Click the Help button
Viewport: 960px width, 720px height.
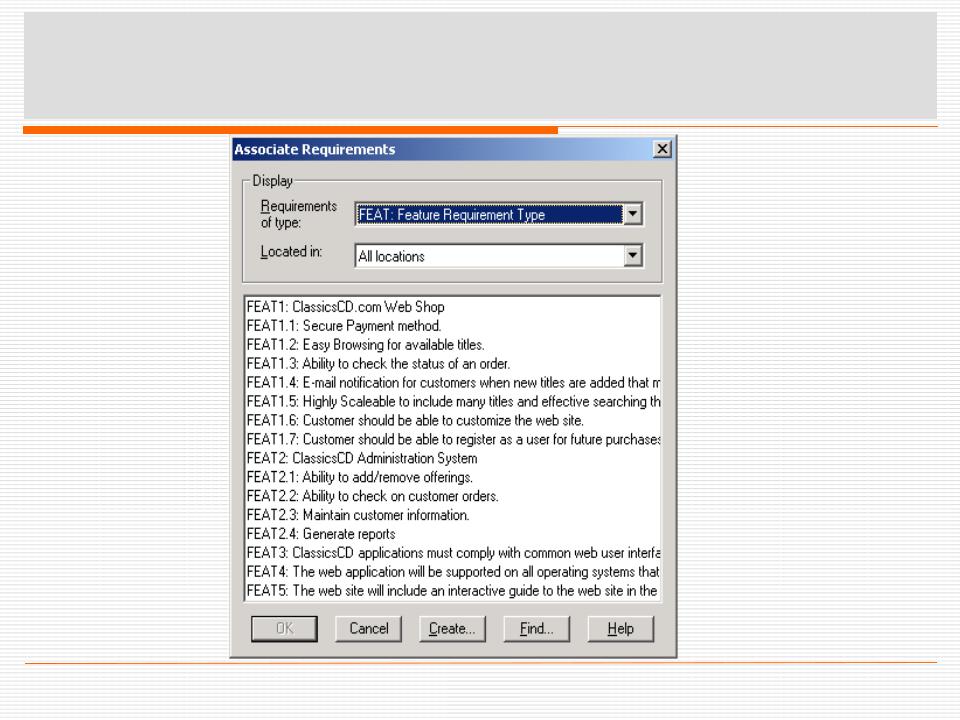pyautogui.click(x=620, y=628)
